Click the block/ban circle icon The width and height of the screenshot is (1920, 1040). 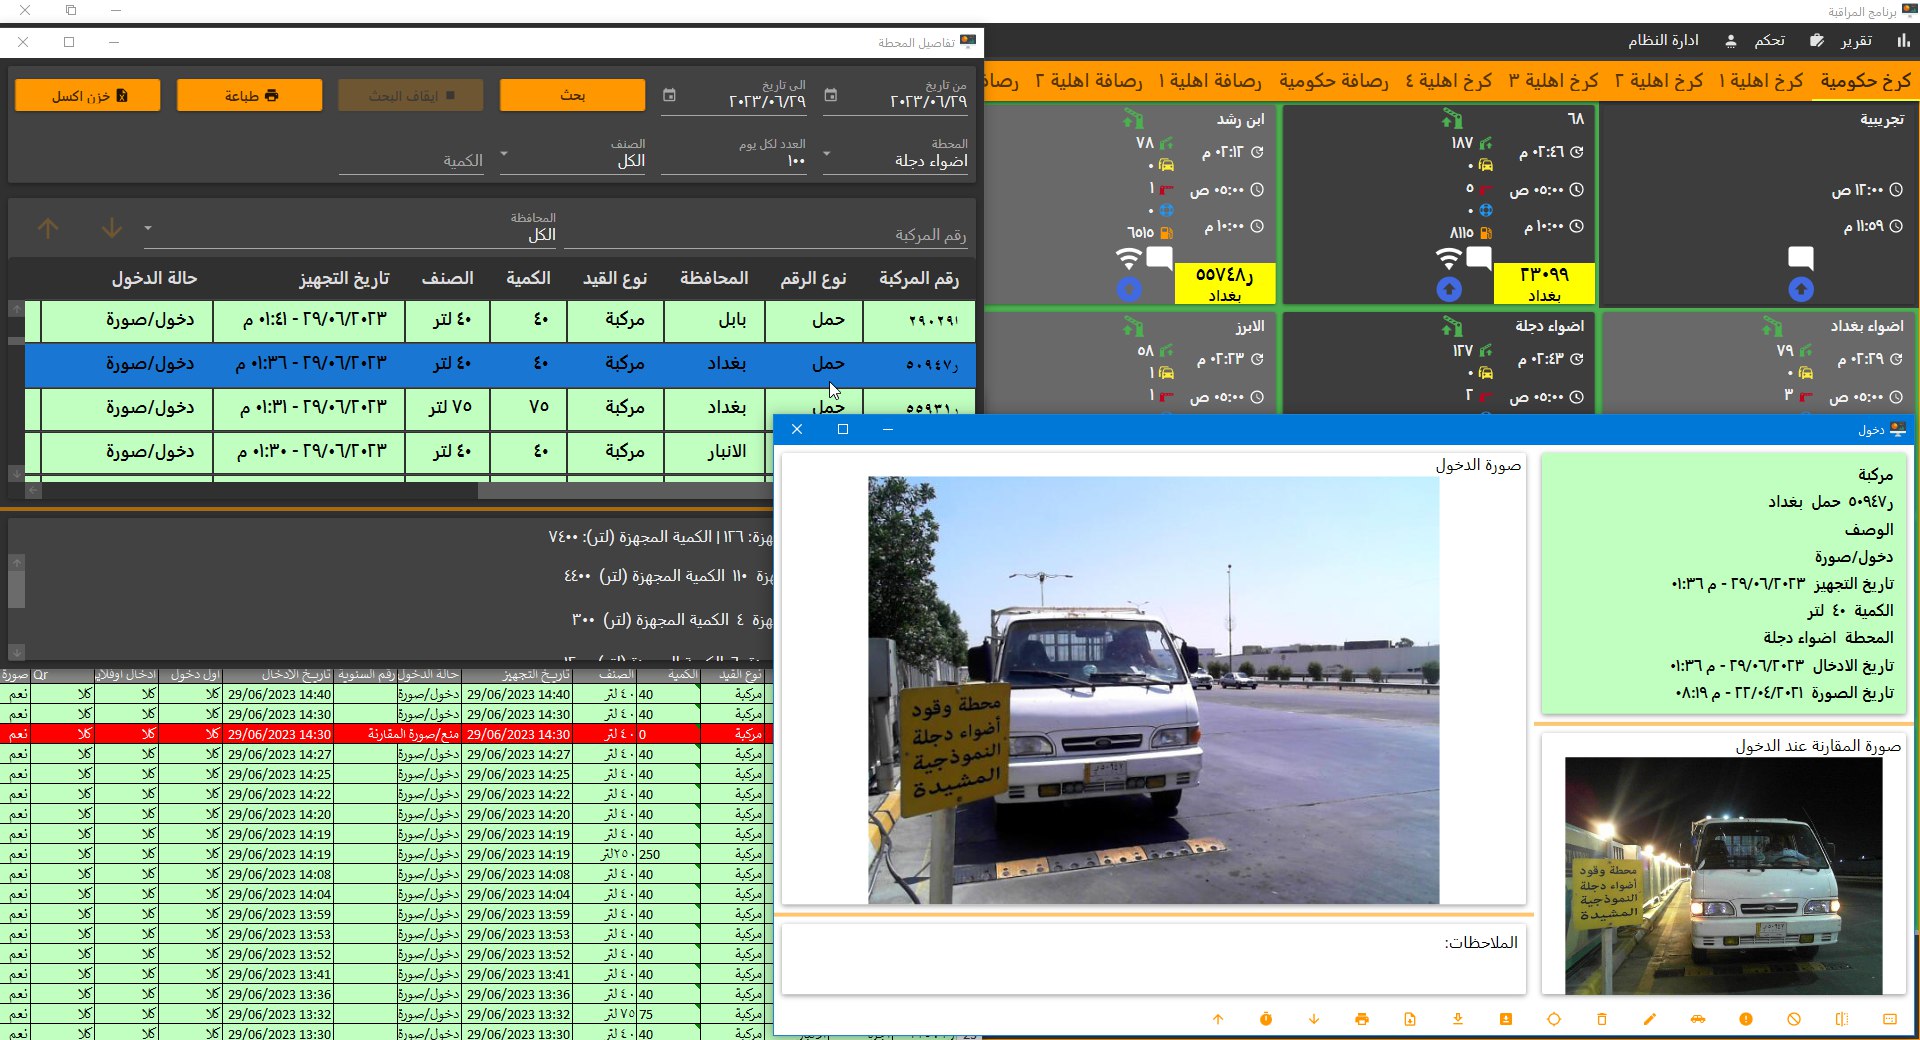coord(1793,1019)
